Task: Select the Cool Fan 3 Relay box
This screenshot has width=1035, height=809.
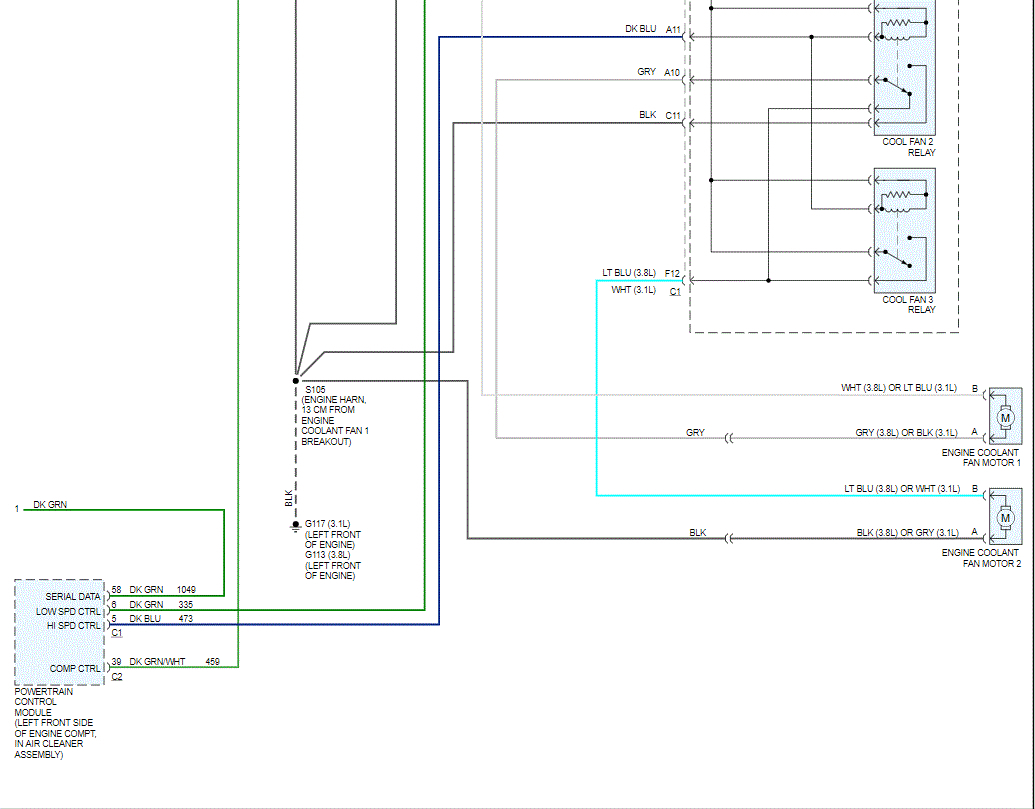Action: 905,229
